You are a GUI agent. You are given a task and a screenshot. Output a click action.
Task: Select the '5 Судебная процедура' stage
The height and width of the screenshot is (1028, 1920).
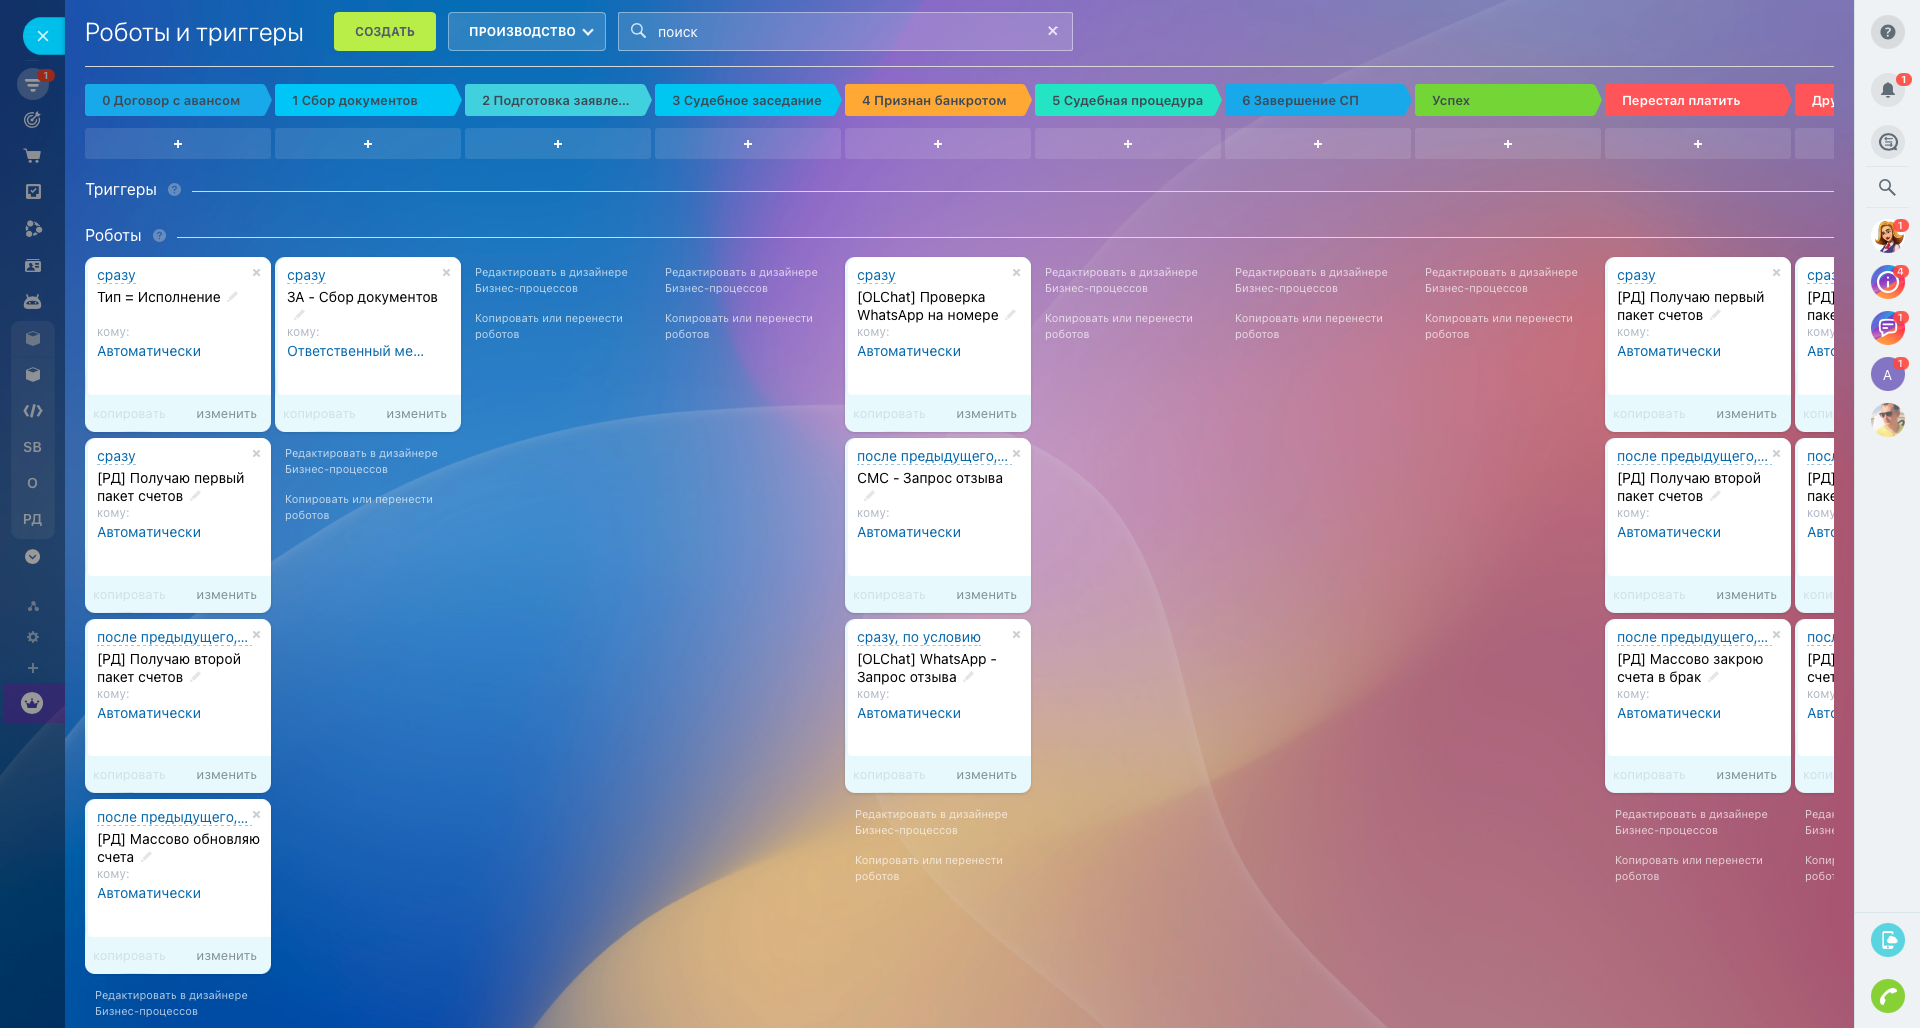tap(1126, 100)
